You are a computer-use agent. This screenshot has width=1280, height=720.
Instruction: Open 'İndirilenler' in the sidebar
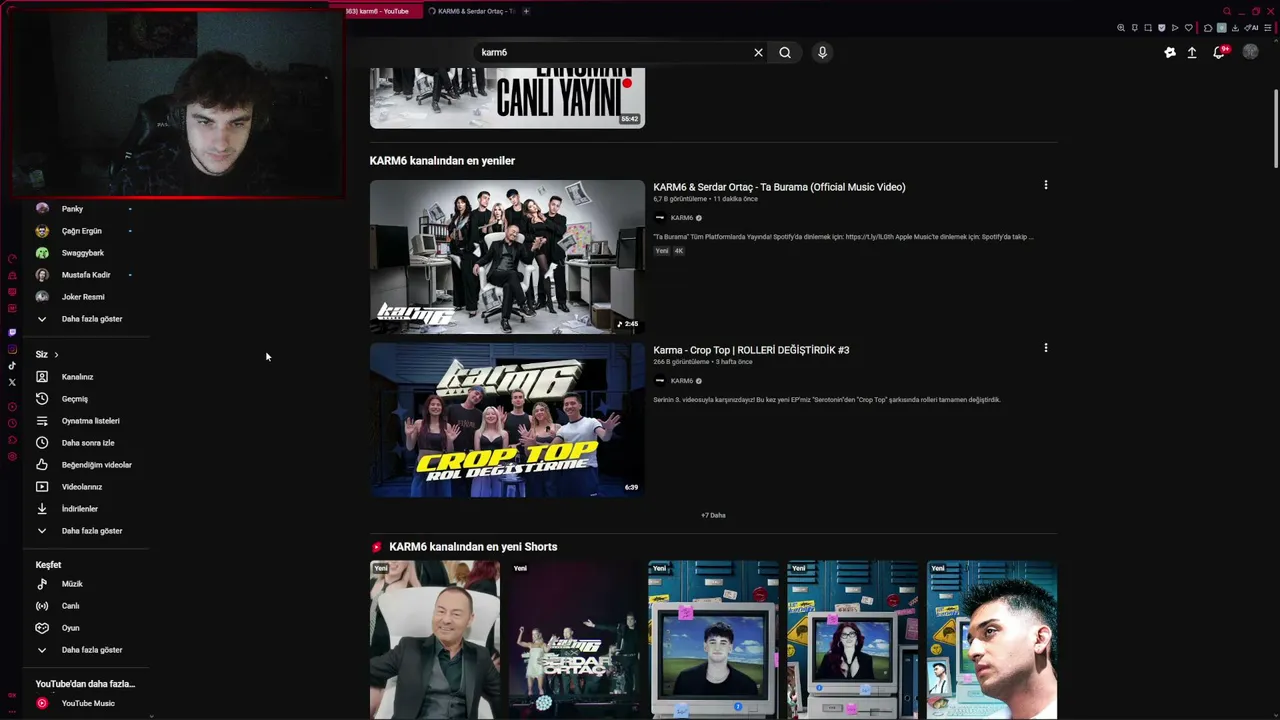click(x=79, y=509)
